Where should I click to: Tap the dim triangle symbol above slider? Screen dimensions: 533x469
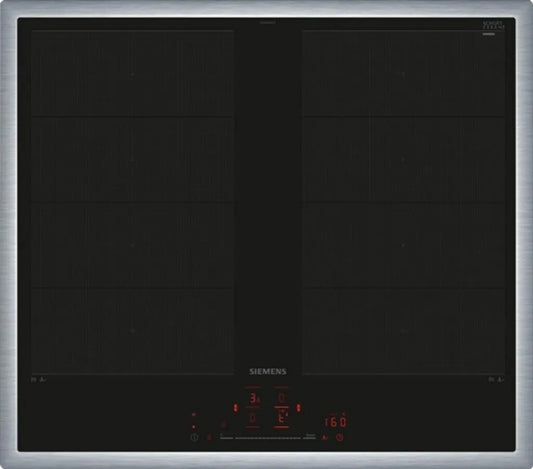pyautogui.click(x=223, y=424)
